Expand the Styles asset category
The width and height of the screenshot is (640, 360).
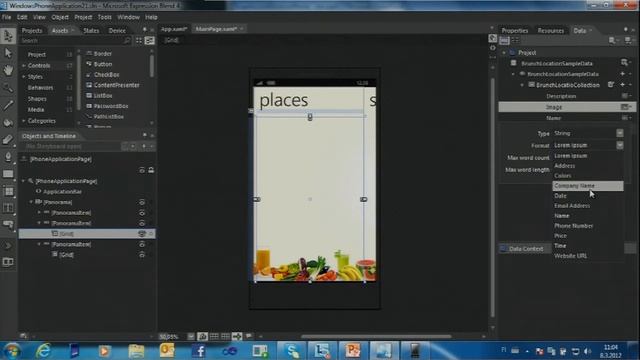[x=24, y=77]
